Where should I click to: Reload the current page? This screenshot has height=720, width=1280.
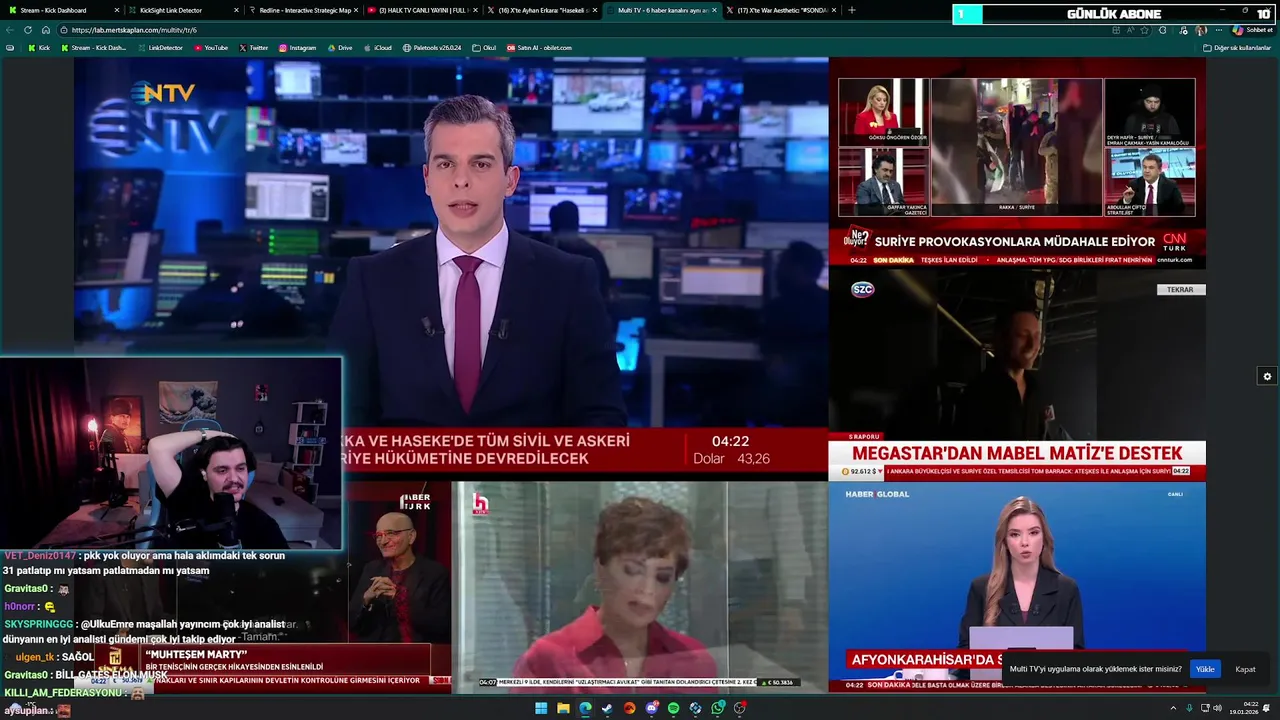click(x=28, y=30)
